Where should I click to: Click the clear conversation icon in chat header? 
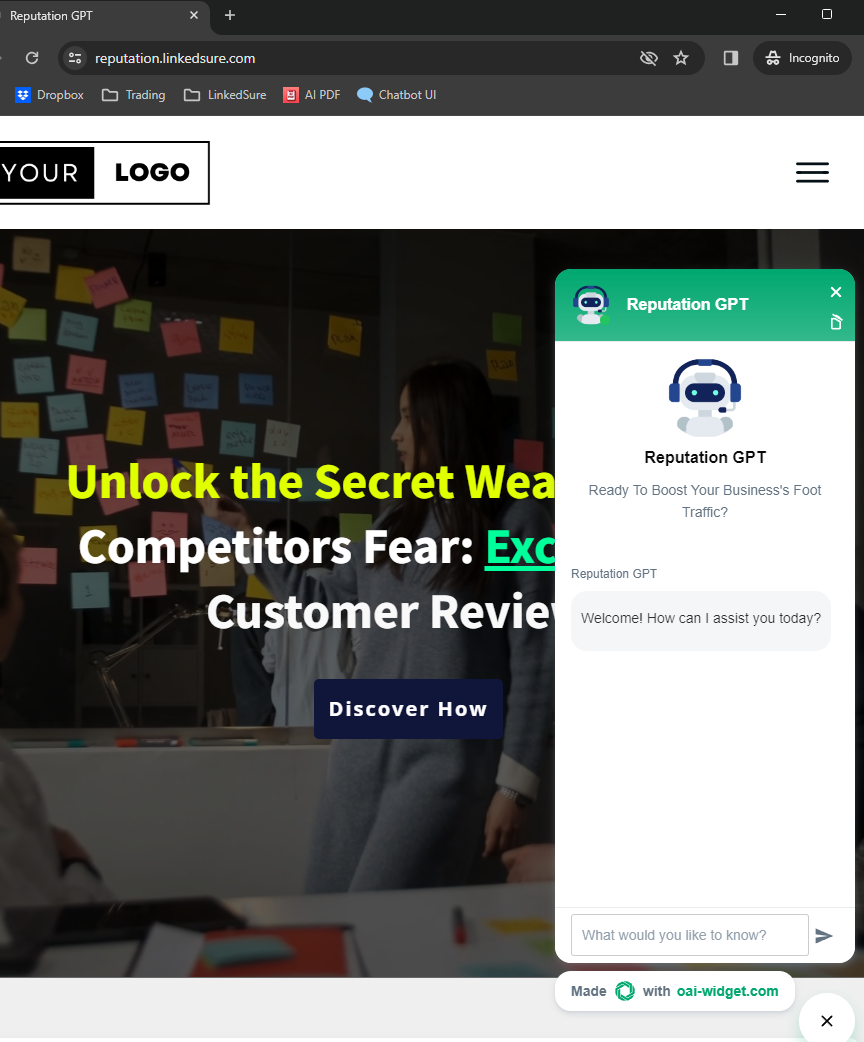pyautogui.click(x=836, y=322)
